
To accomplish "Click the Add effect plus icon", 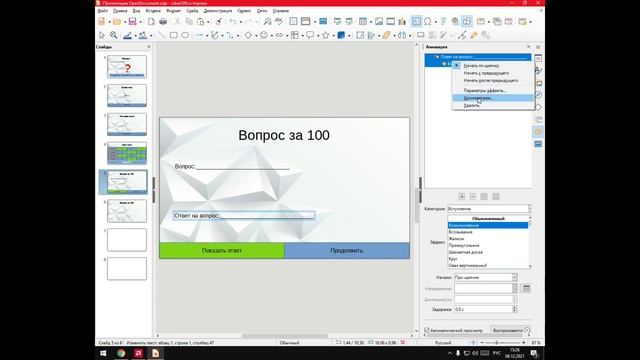I will (x=462, y=197).
